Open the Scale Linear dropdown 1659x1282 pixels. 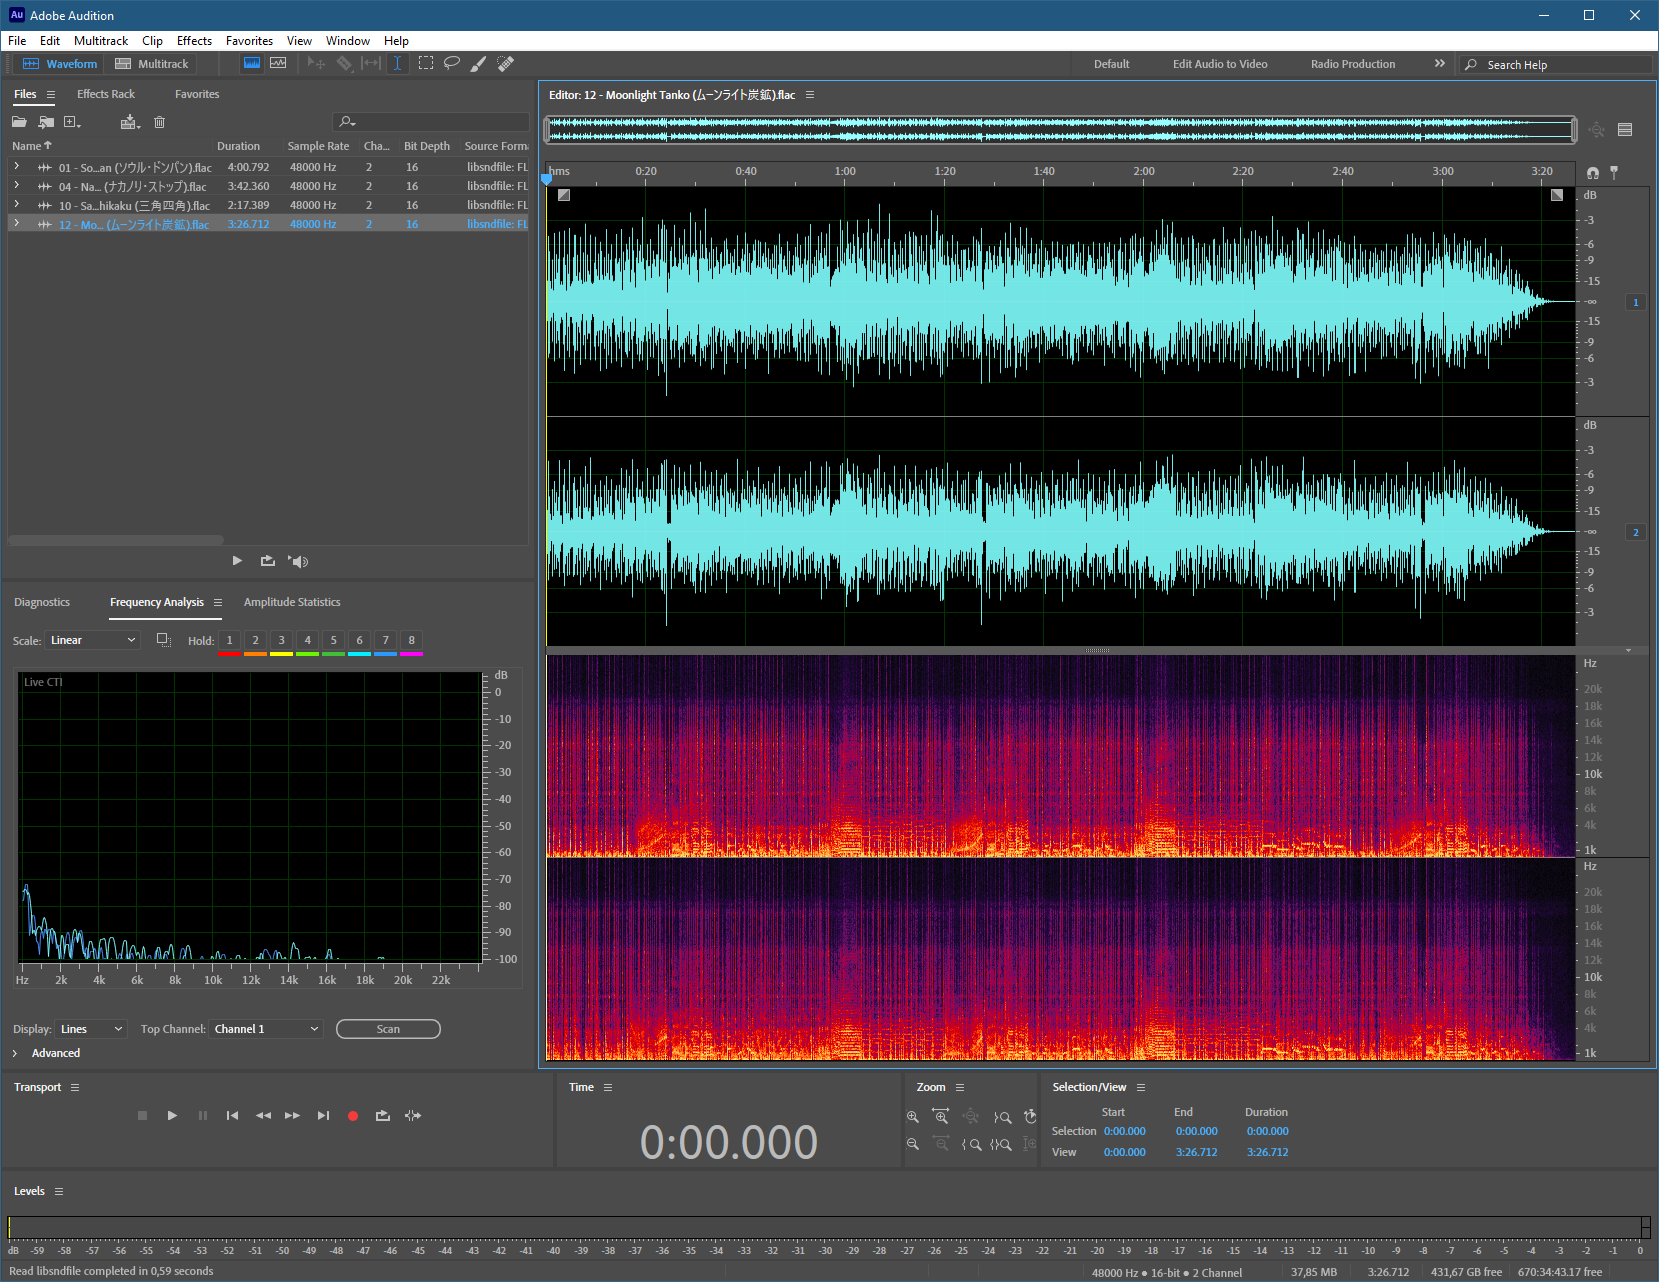pos(93,640)
